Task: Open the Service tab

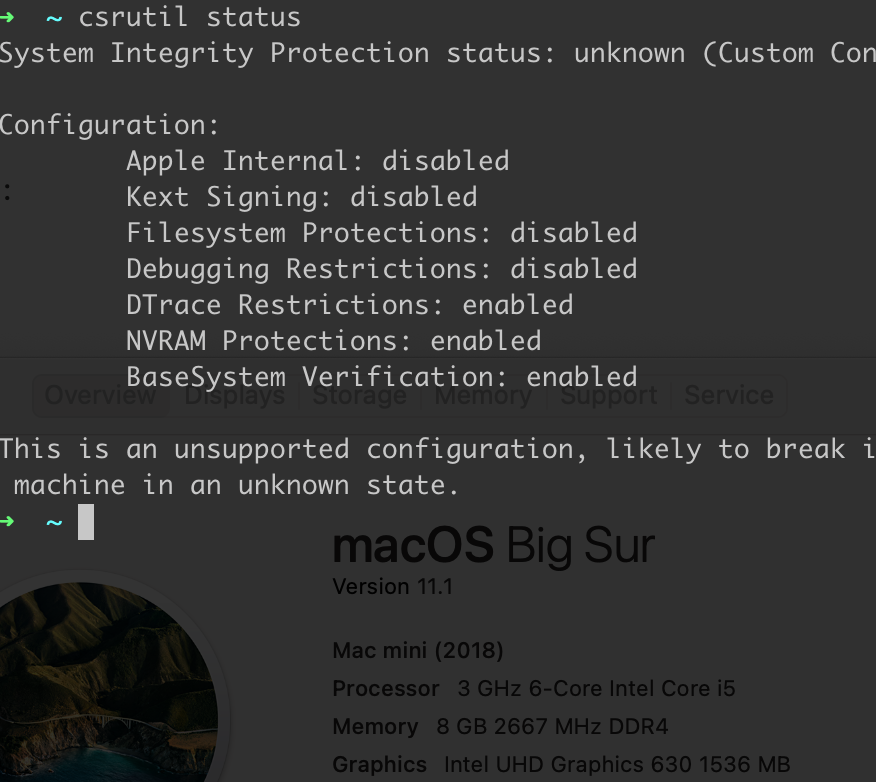Action: click(x=728, y=395)
